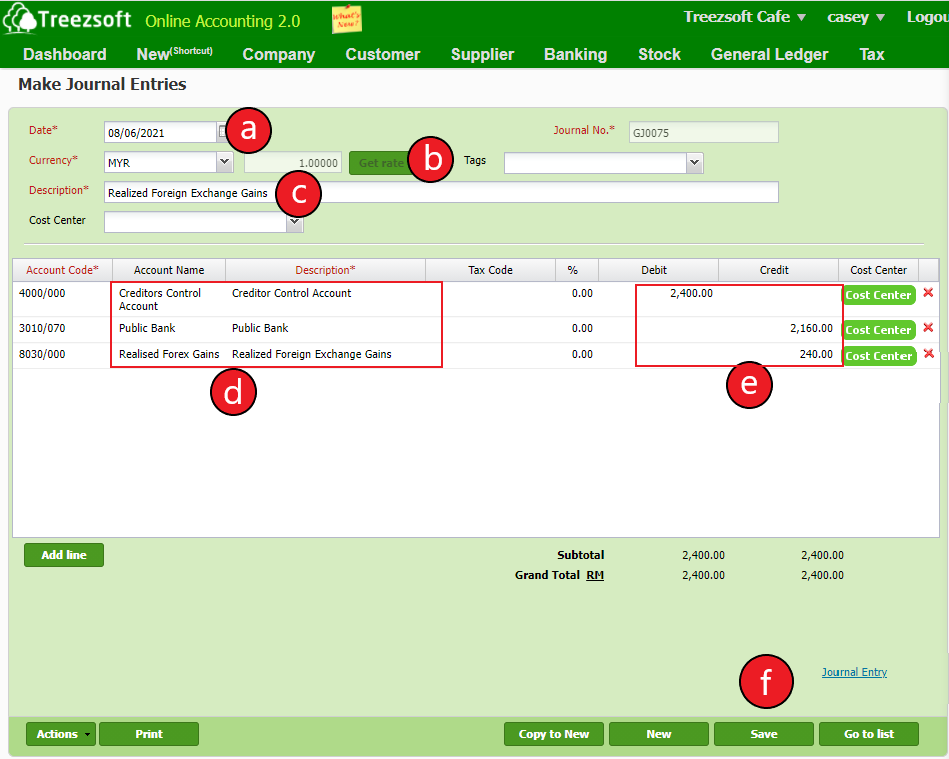Viewport: 949px width, 759px height.
Task: Click the header Description input field
Action: (x=441, y=192)
